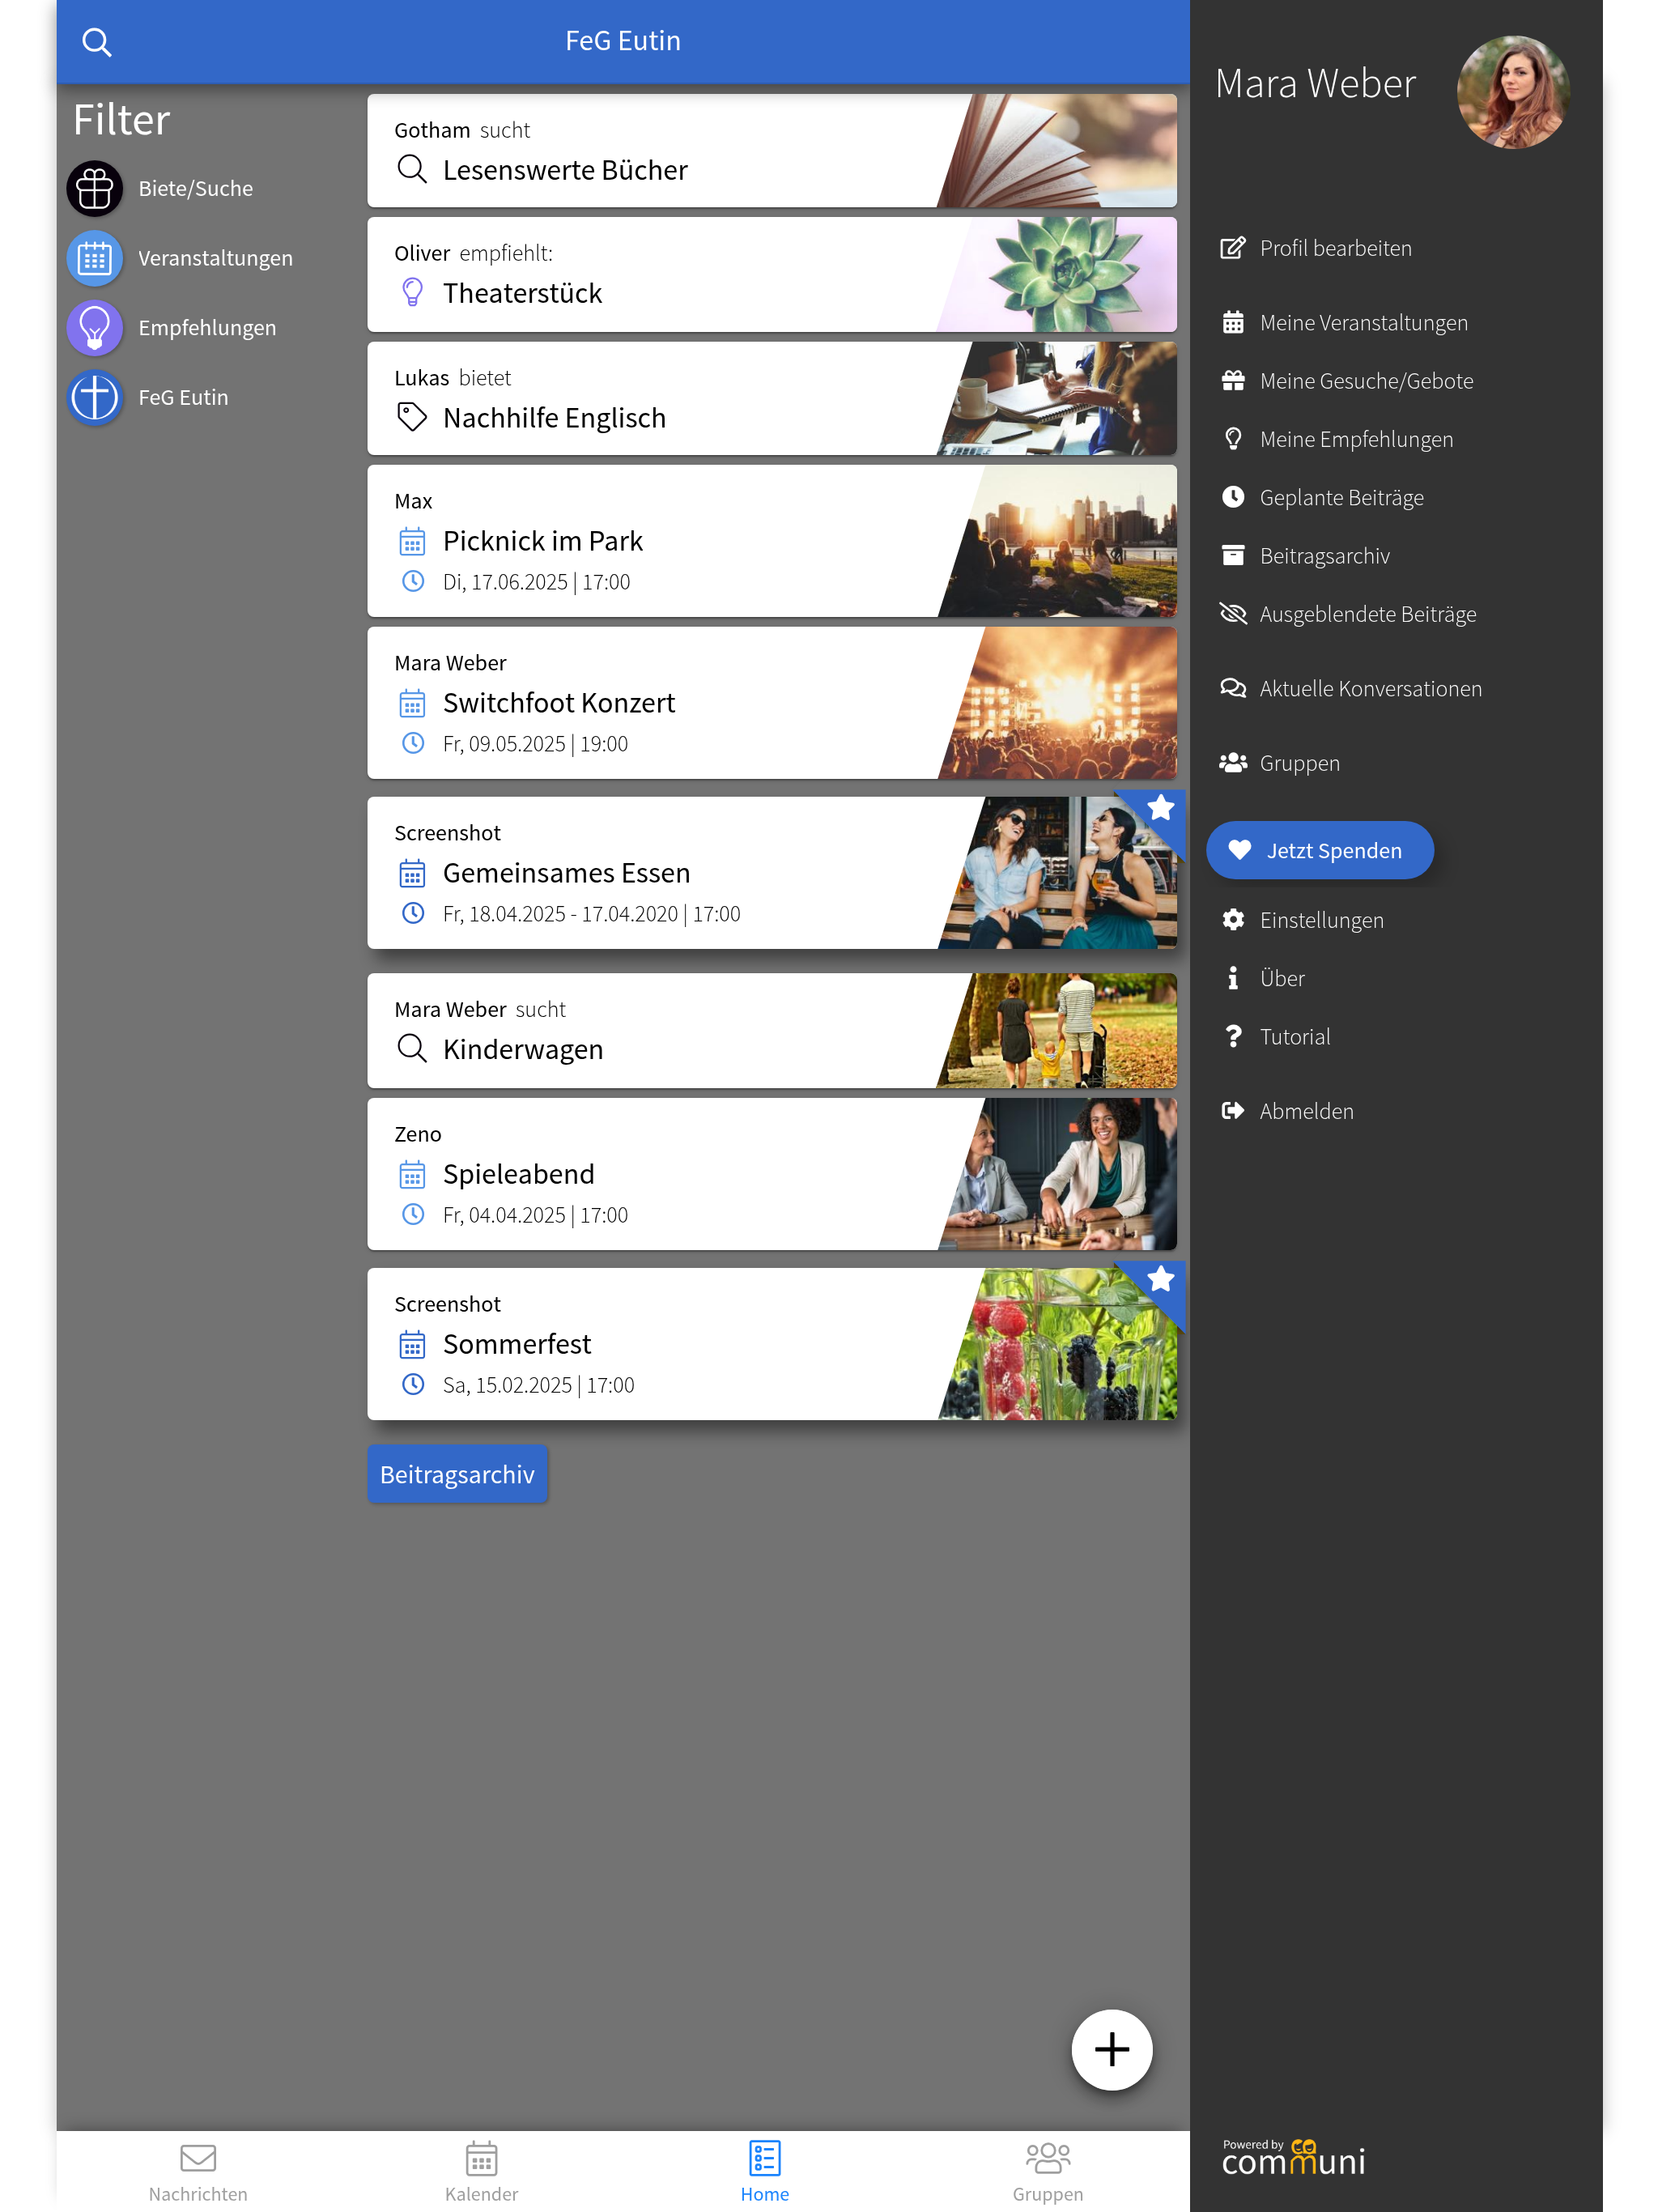Click the gift icon beside Meine Gesuche/Gebote

[1233, 381]
